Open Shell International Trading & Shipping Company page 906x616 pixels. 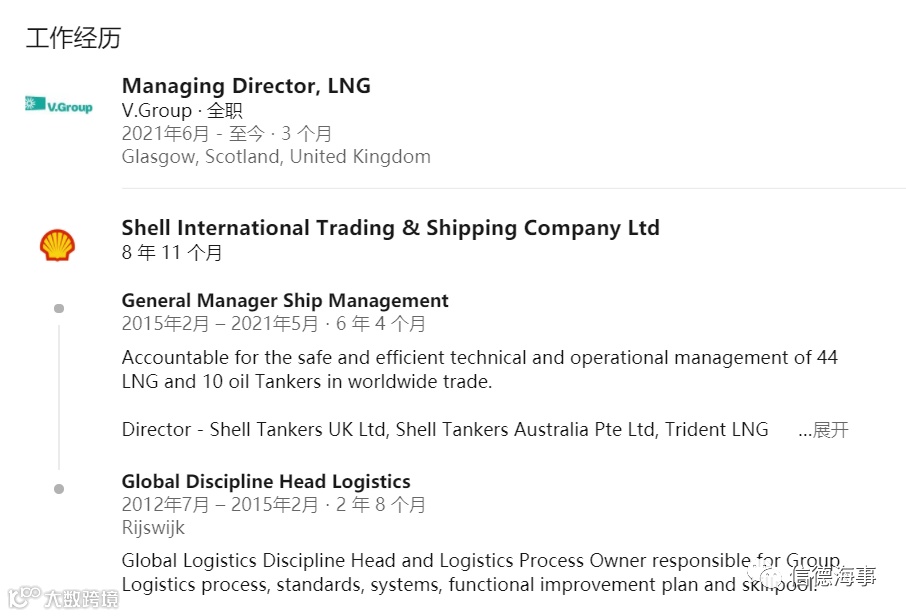pos(390,228)
